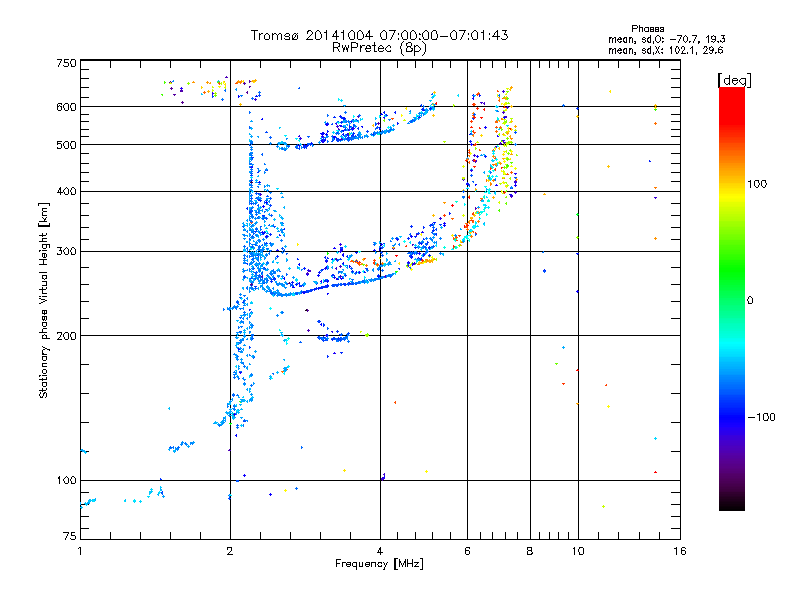The width and height of the screenshot is (800, 600).
Task: Click the y-axis tick label '200'
Action: [x=66, y=336]
